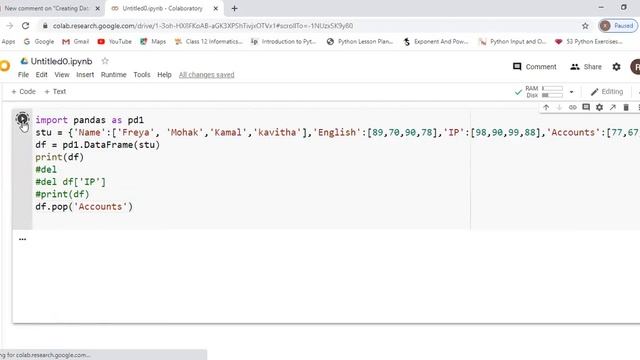This screenshot has width=640, height=360.
Task: Open Gmail bookmark
Action: (76, 42)
